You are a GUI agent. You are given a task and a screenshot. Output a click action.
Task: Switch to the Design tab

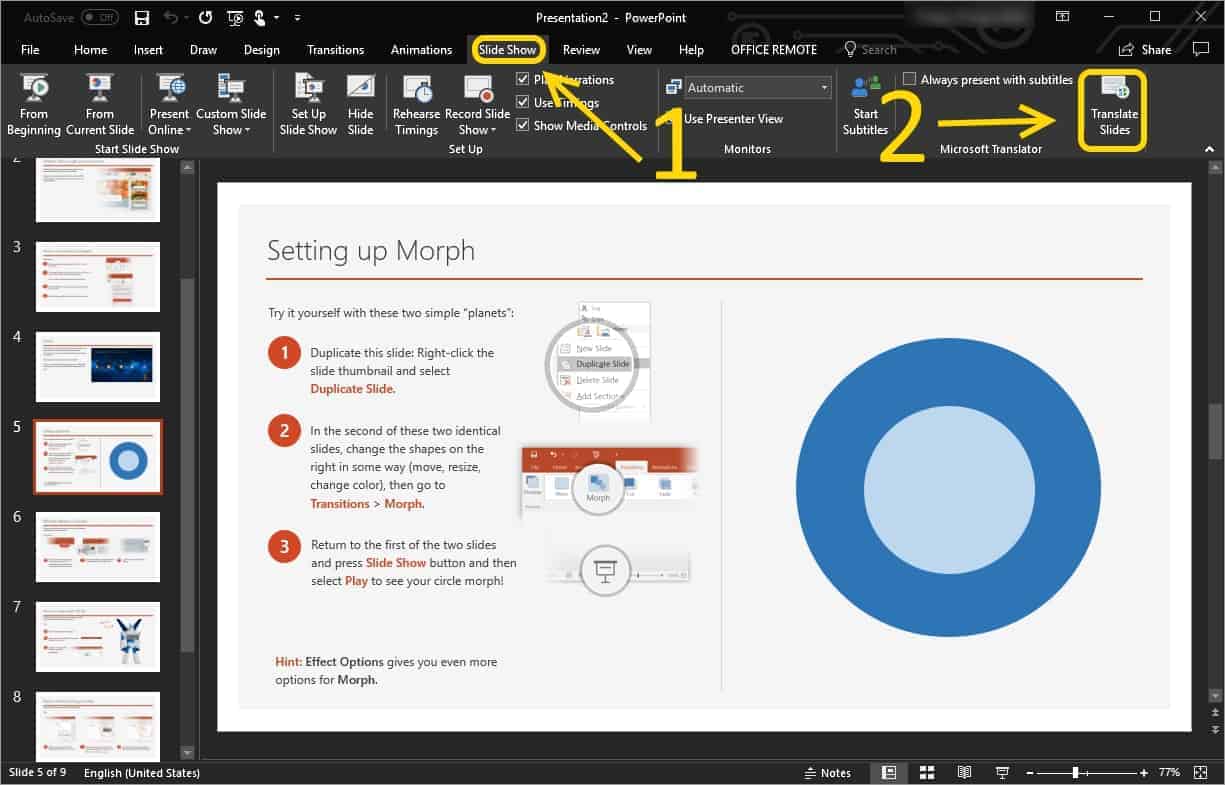(261, 50)
